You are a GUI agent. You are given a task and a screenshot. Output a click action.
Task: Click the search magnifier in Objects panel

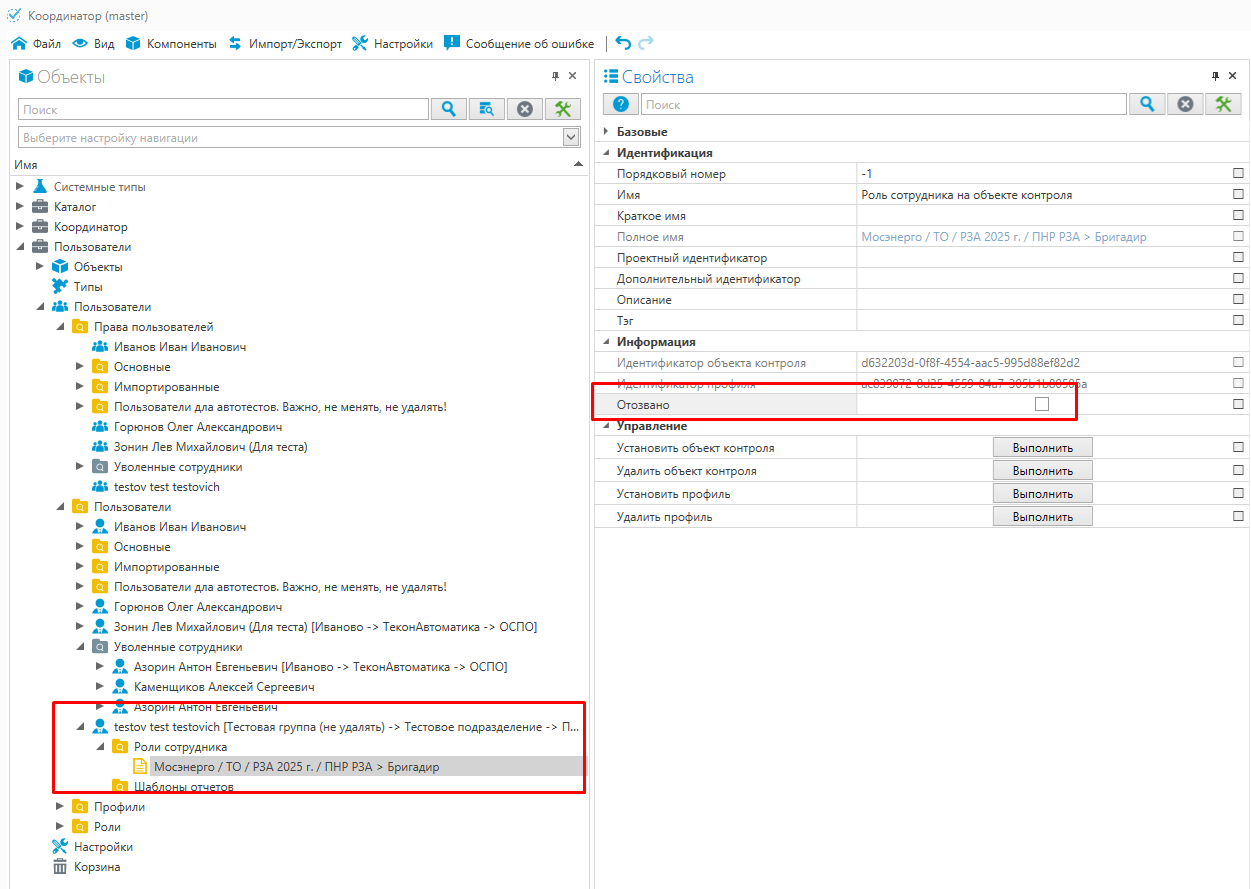pyautogui.click(x=449, y=109)
